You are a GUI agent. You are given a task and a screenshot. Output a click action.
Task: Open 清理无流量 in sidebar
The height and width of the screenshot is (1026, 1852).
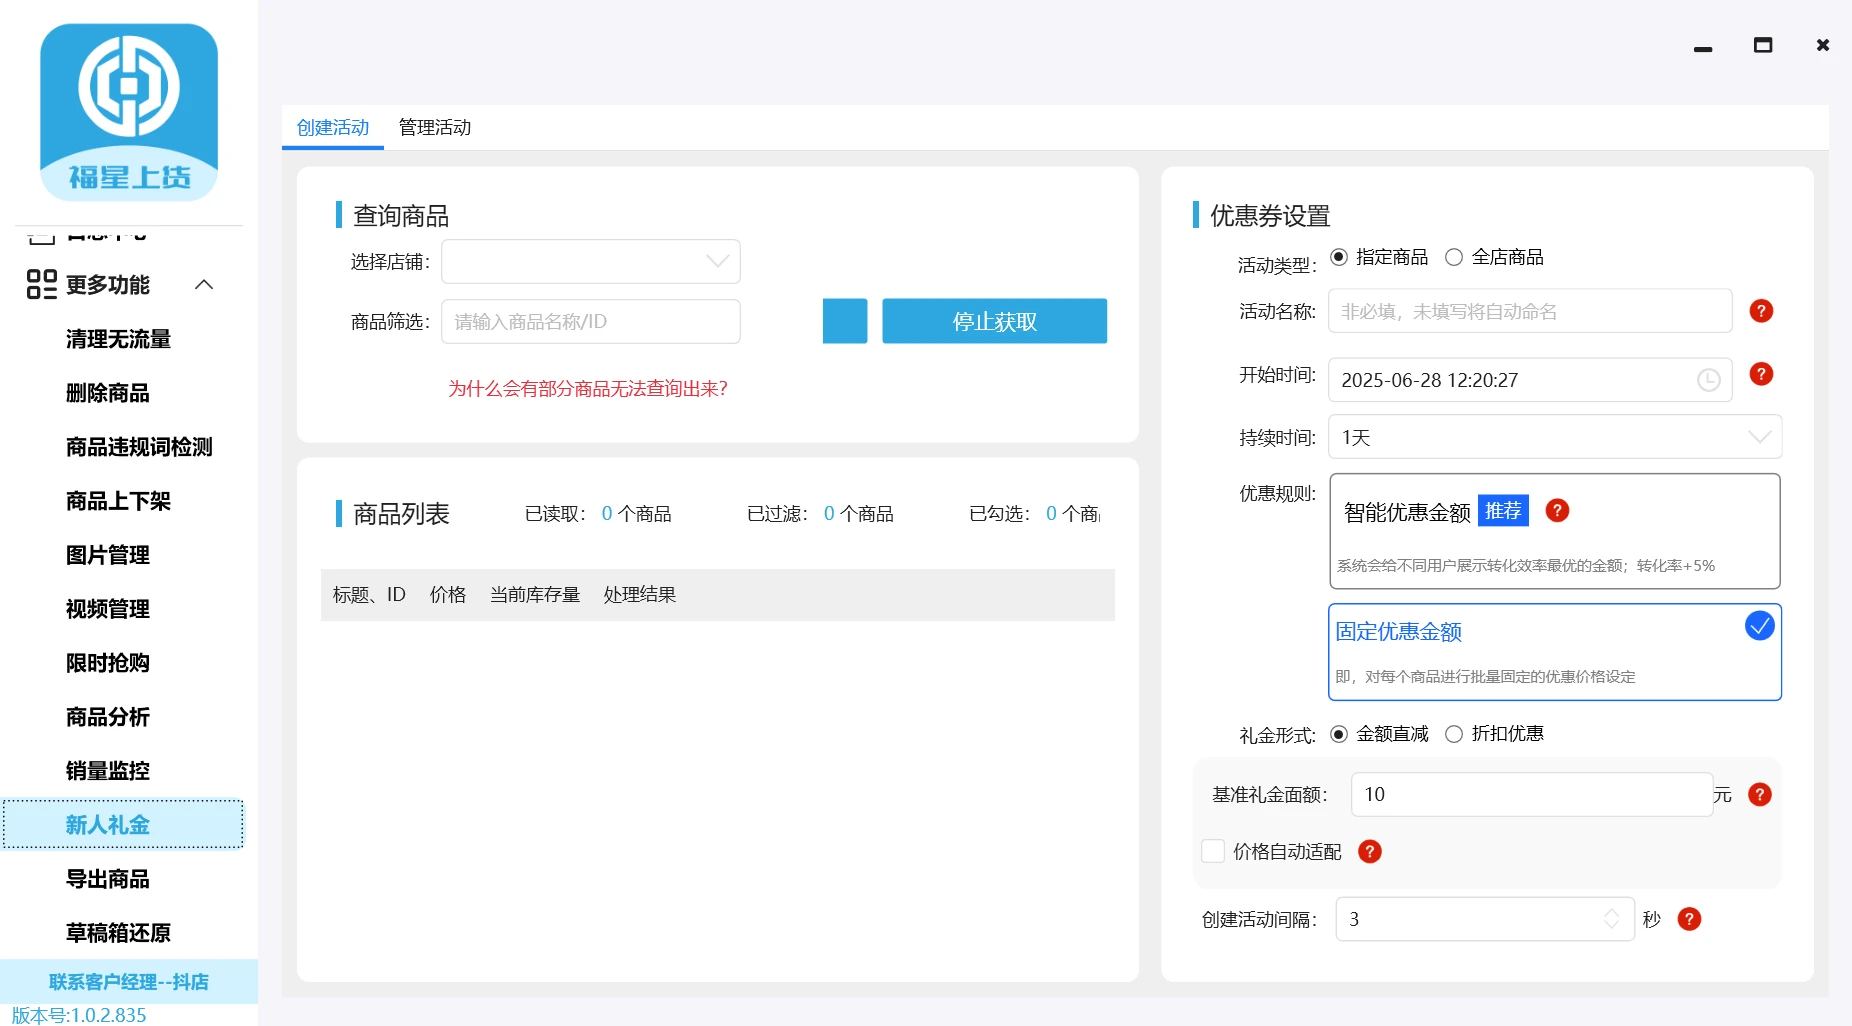click(118, 339)
